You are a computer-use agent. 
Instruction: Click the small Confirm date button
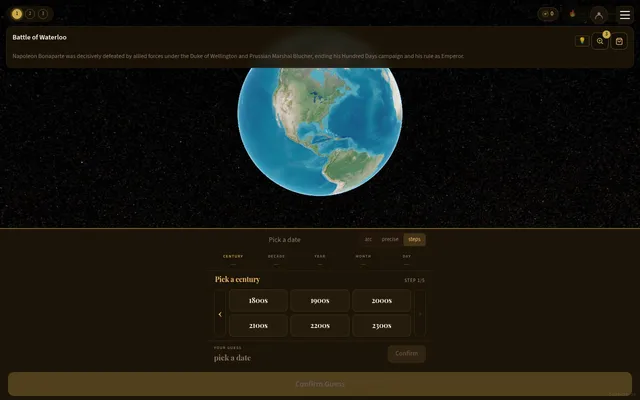click(407, 353)
